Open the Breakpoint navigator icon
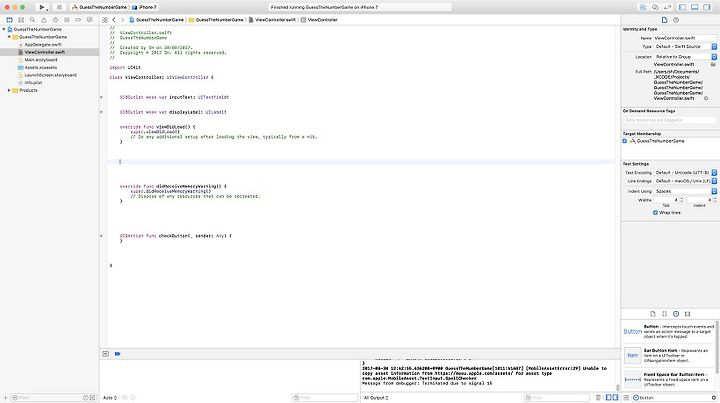Image resolution: width=720 pixels, height=403 pixels. pos(78,20)
